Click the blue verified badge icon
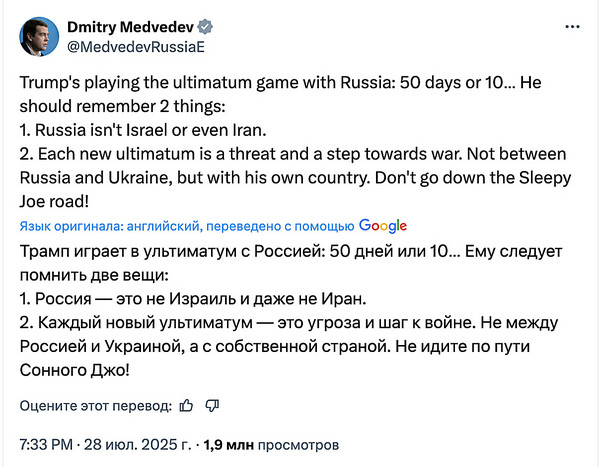600x467 pixels. (205, 27)
